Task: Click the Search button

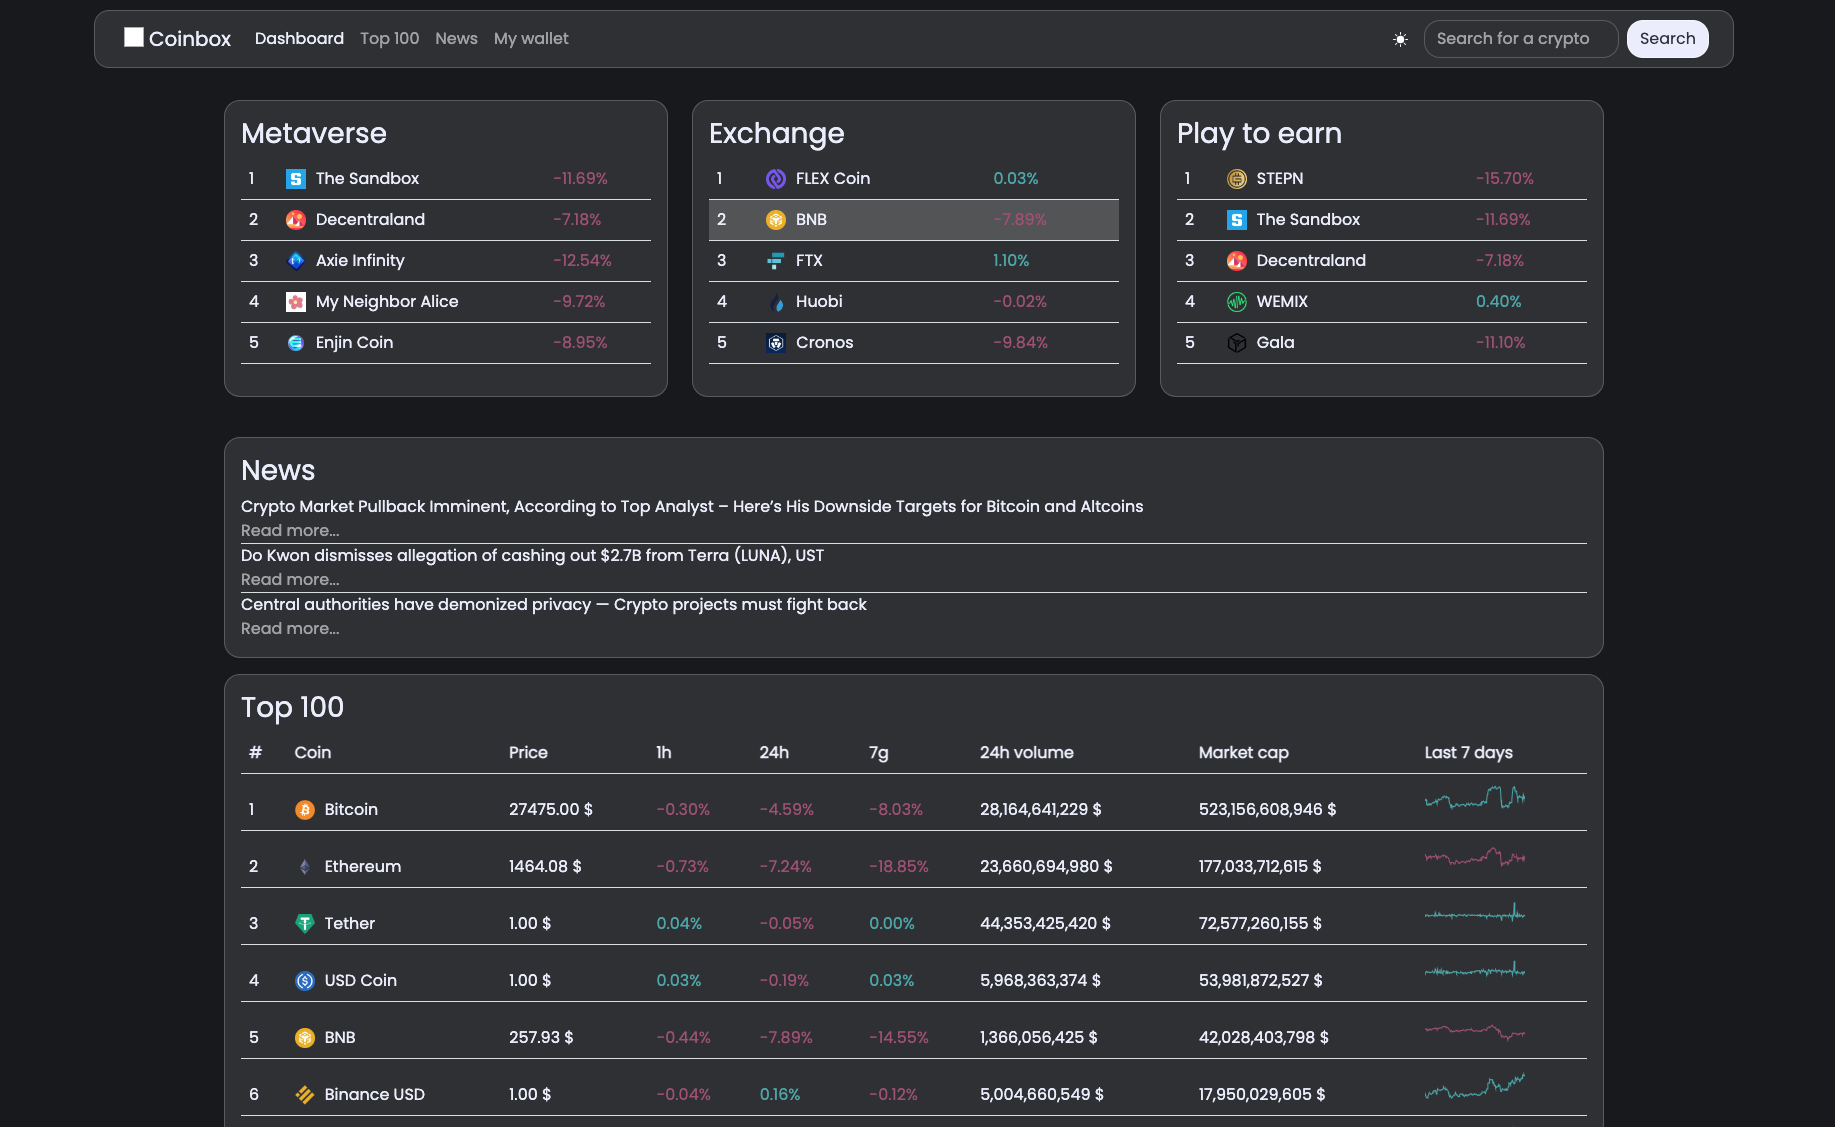Action: click(x=1667, y=39)
